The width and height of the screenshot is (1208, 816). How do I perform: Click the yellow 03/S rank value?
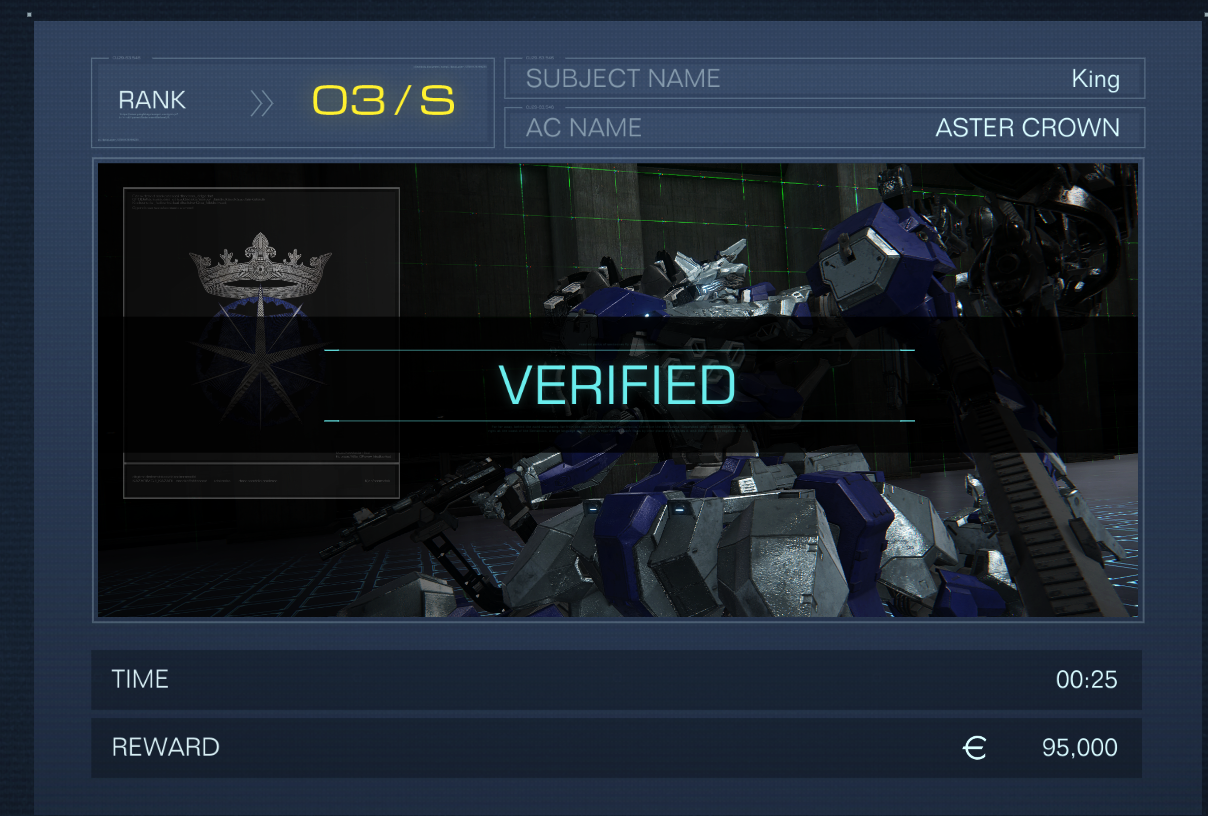coord(384,101)
